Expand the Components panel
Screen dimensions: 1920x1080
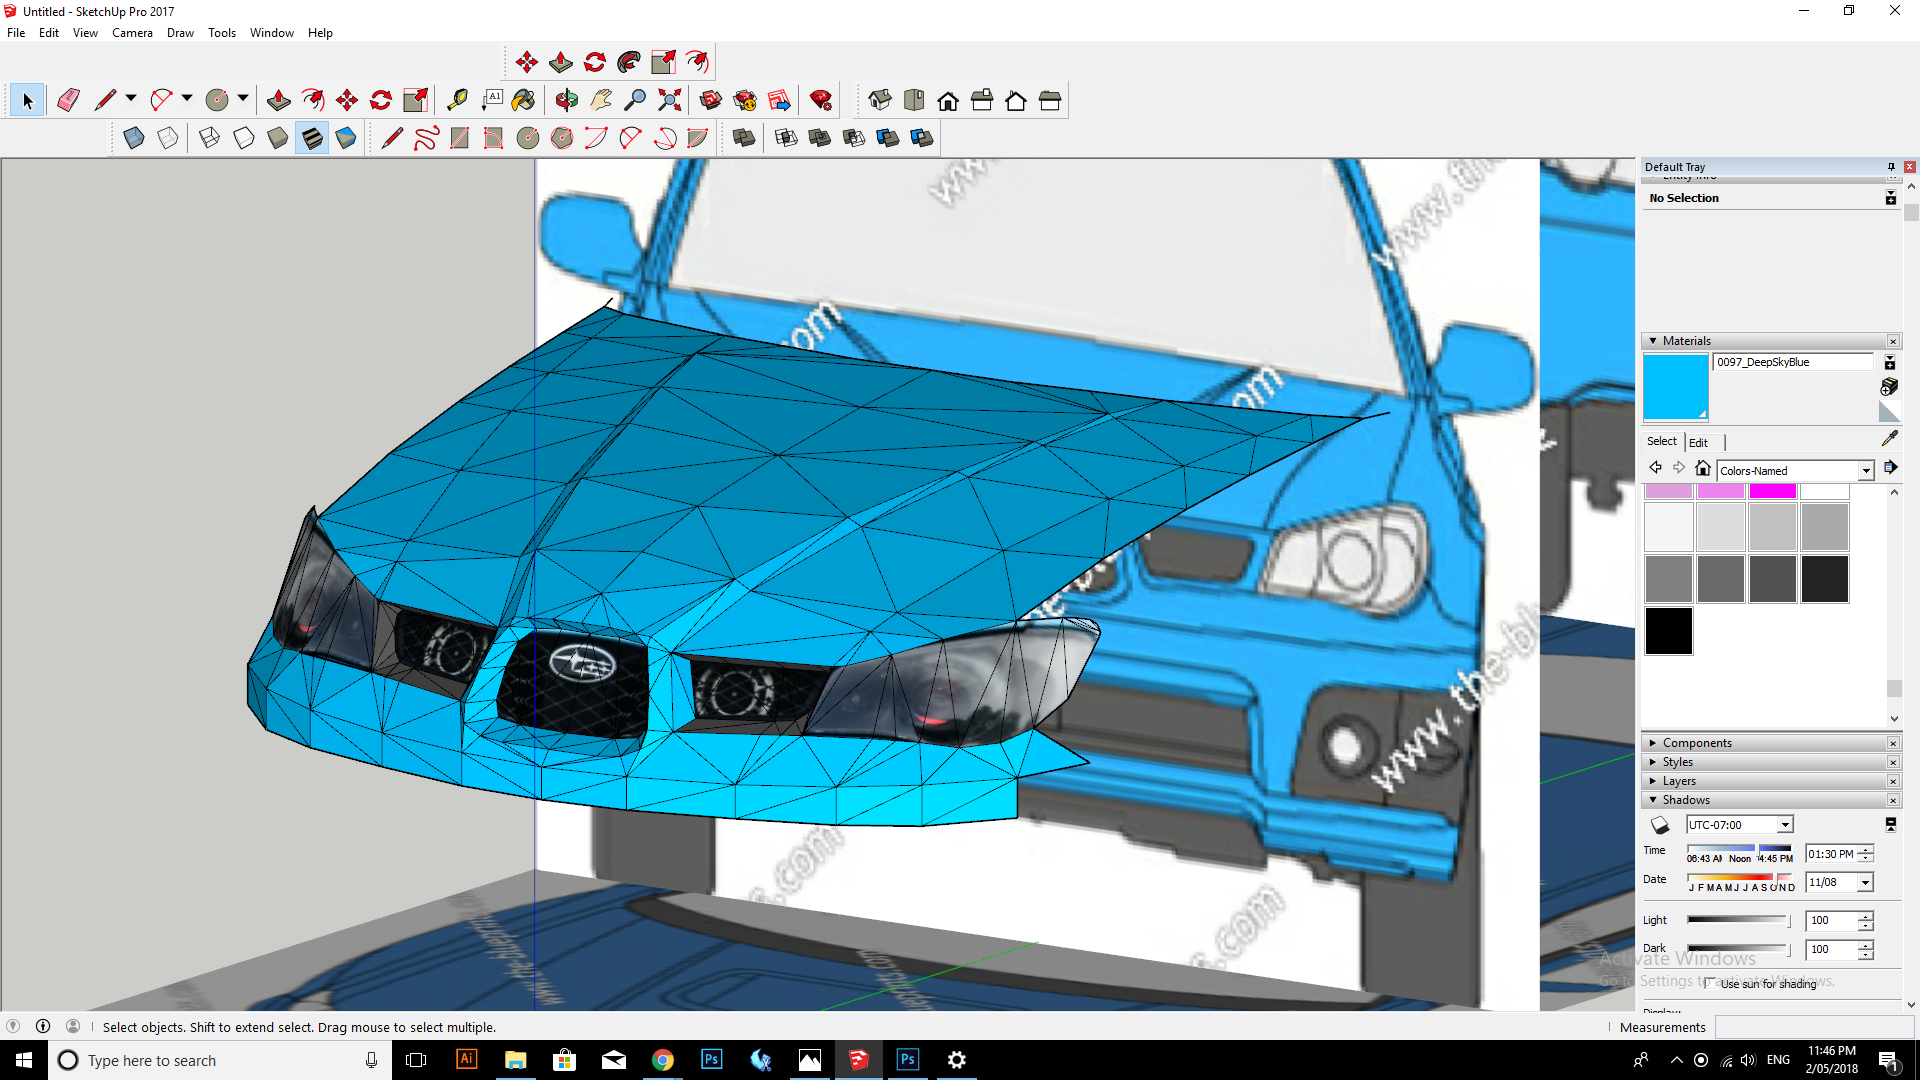tap(1697, 743)
